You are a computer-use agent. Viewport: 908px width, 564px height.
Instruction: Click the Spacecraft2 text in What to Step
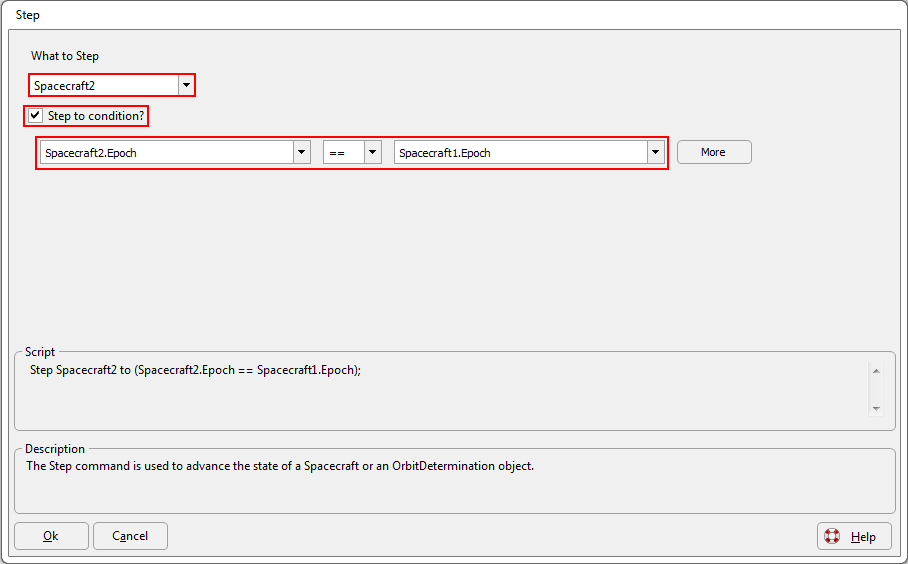click(x=64, y=86)
